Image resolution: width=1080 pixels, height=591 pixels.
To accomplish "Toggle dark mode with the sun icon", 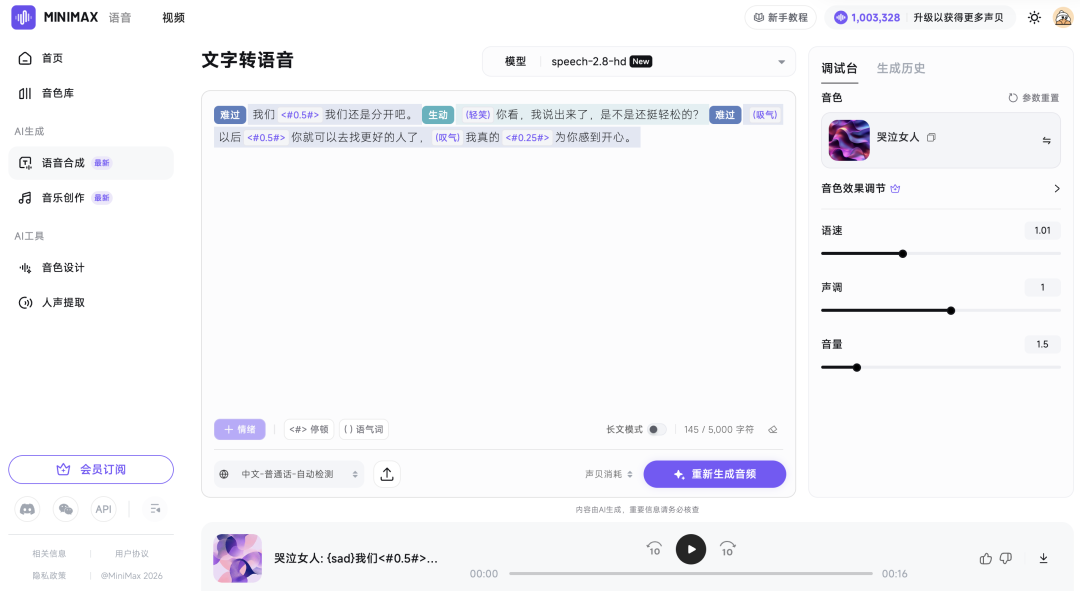I will (1034, 17).
